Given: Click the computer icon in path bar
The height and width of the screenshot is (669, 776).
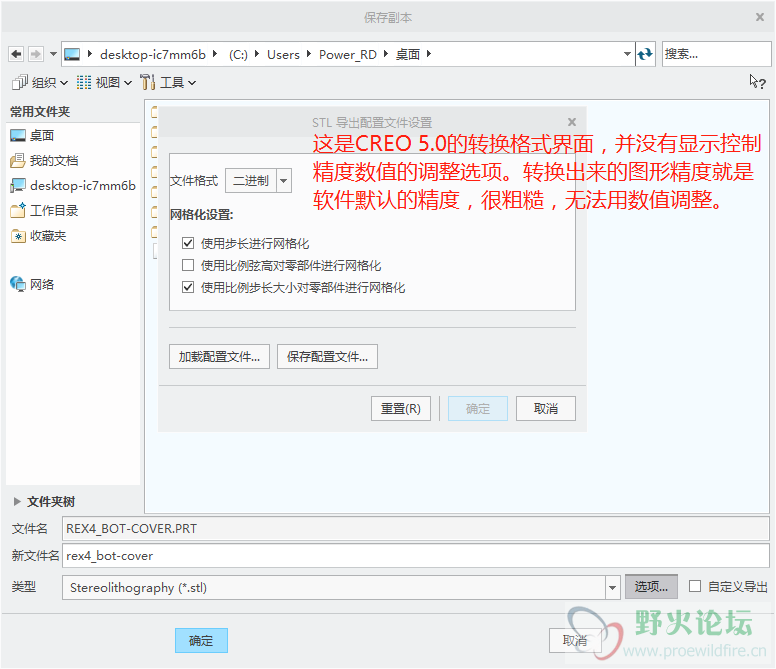Looking at the screenshot, I should point(72,54).
